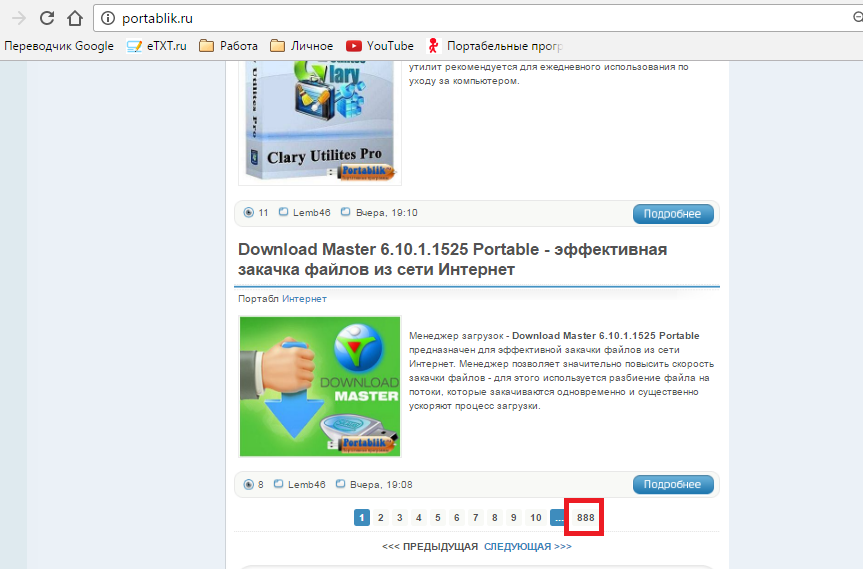The image size is (863, 569).
Task: Click author Lemb46 on the 19:08 post
Action: coord(307,484)
